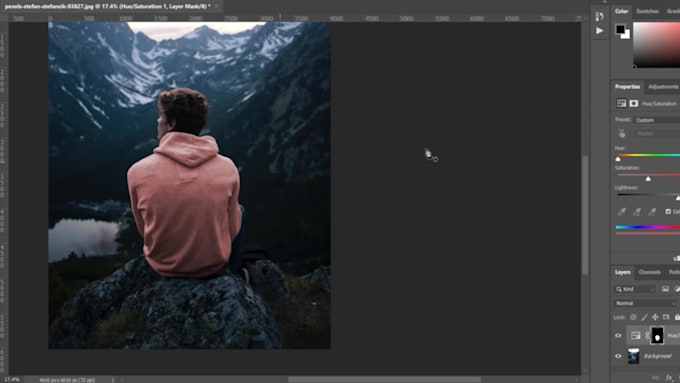Switch to the Swatches tab
This screenshot has width=680, height=383.
pyautogui.click(x=647, y=11)
